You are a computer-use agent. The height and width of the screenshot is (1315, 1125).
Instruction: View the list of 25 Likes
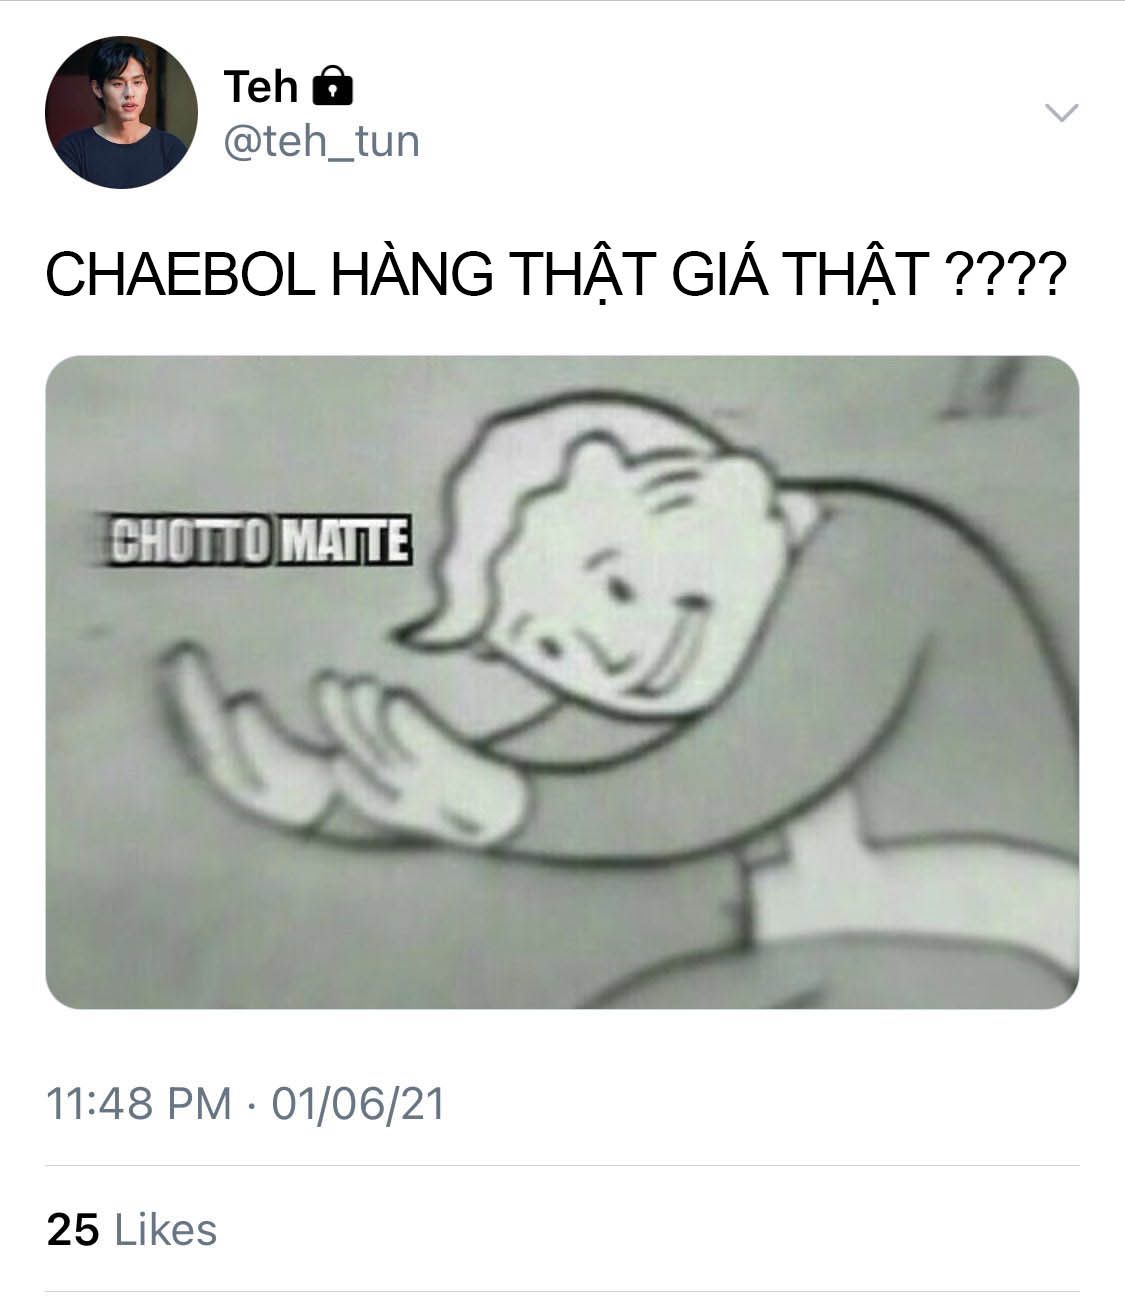click(132, 1230)
